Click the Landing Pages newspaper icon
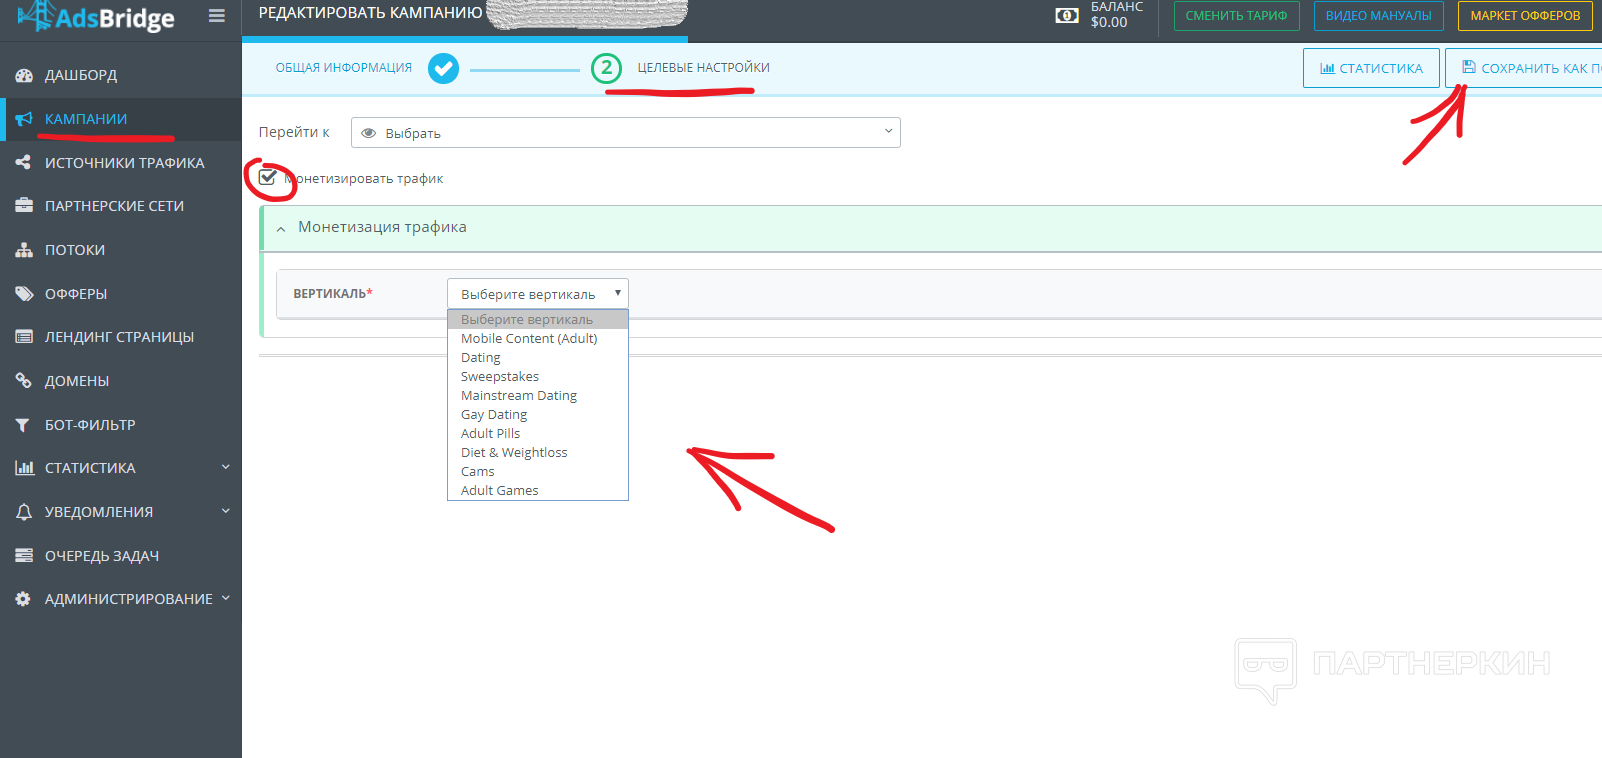The width and height of the screenshot is (1602, 758). pos(24,337)
